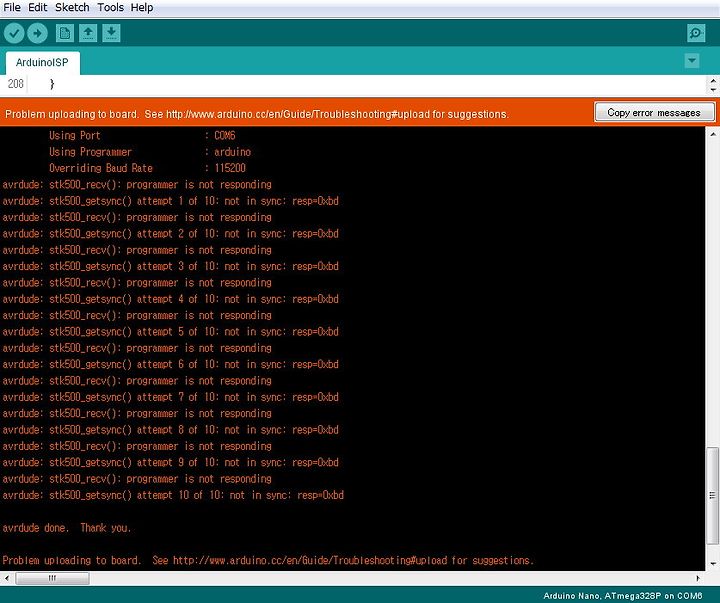Image resolution: width=720 pixels, height=603 pixels.
Task: Click the 'attempt 6 of 10' console line
Action: (x=170, y=364)
